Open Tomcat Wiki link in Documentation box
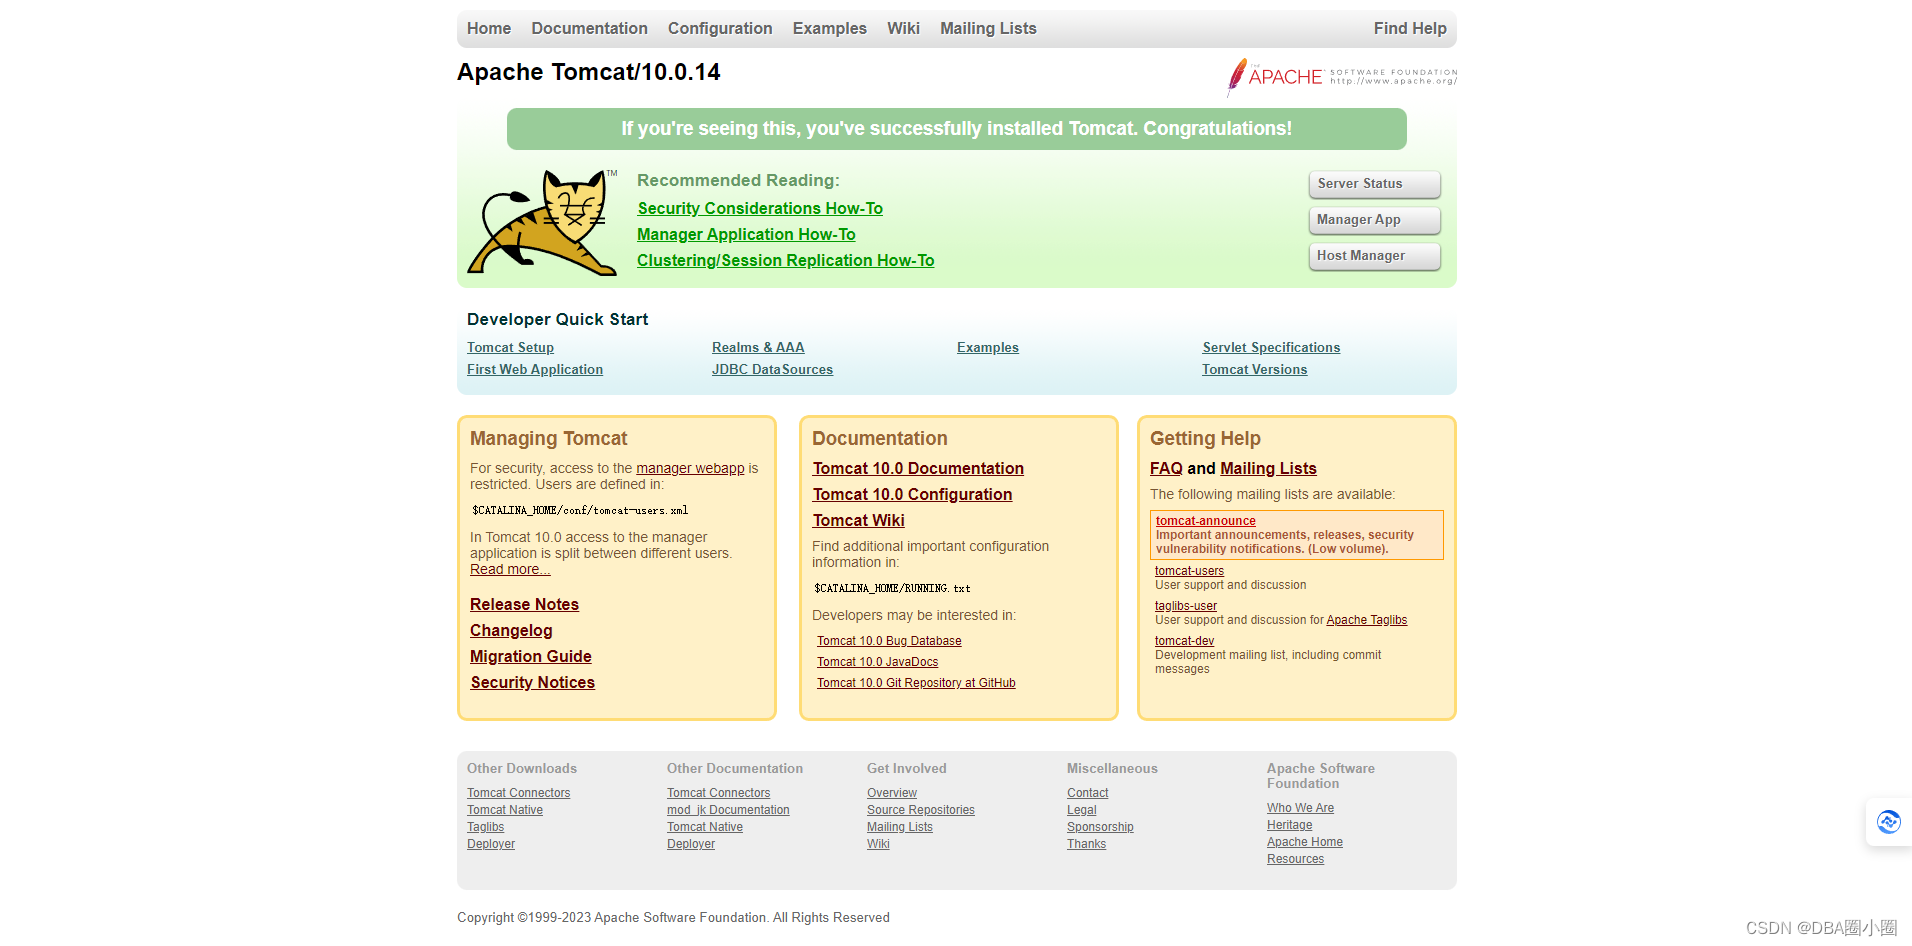1912x946 pixels. pos(858,520)
